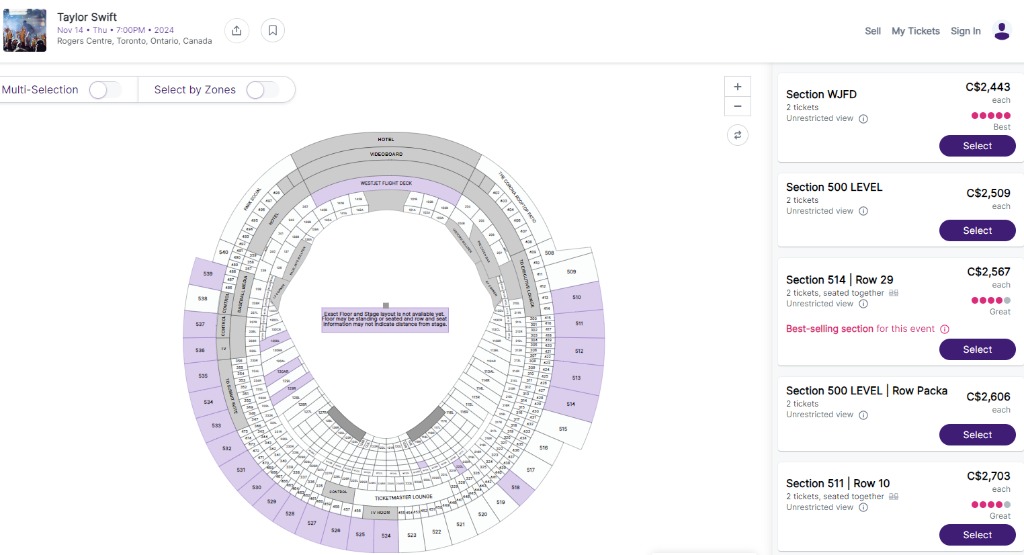Screen dimensions: 1024x555
Task: Select Section 514 Row 29 tickets
Action: click(x=977, y=350)
